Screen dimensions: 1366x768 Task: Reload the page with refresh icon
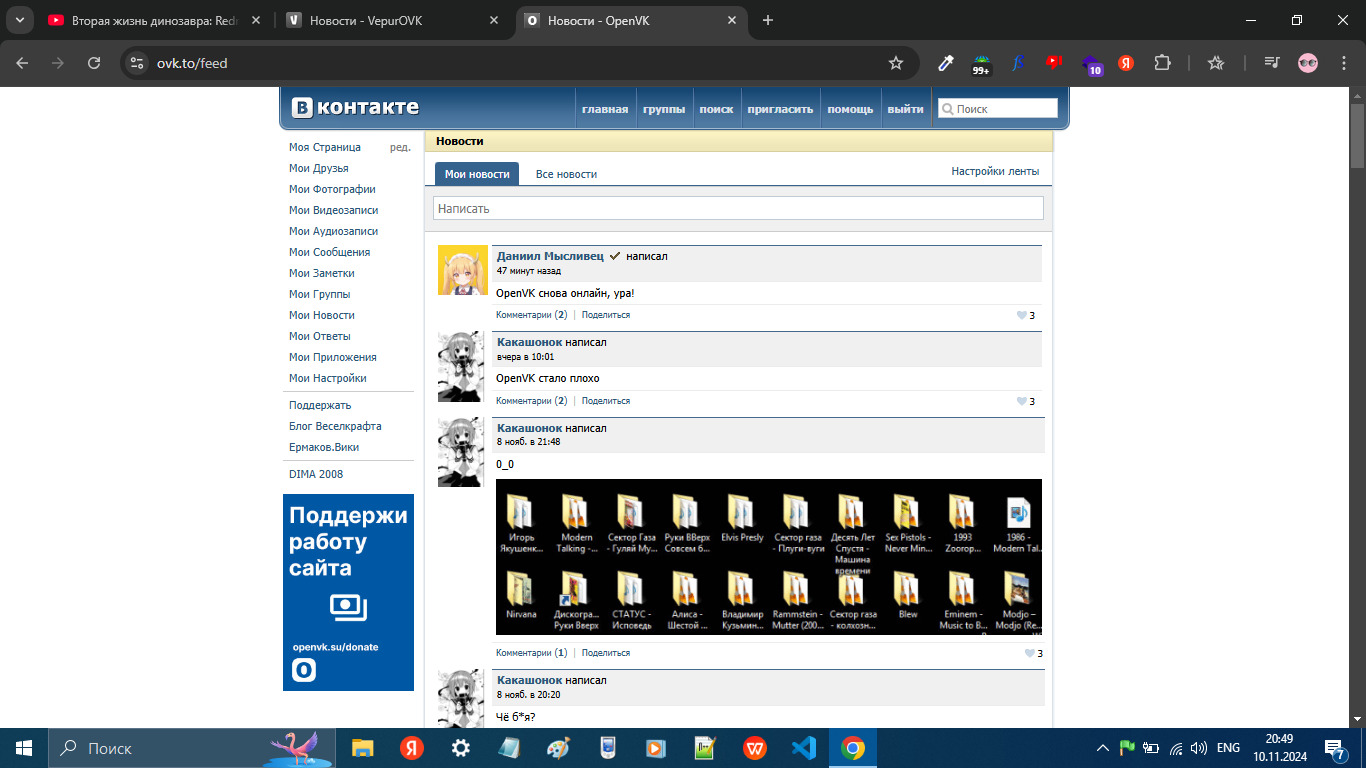click(94, 63)
